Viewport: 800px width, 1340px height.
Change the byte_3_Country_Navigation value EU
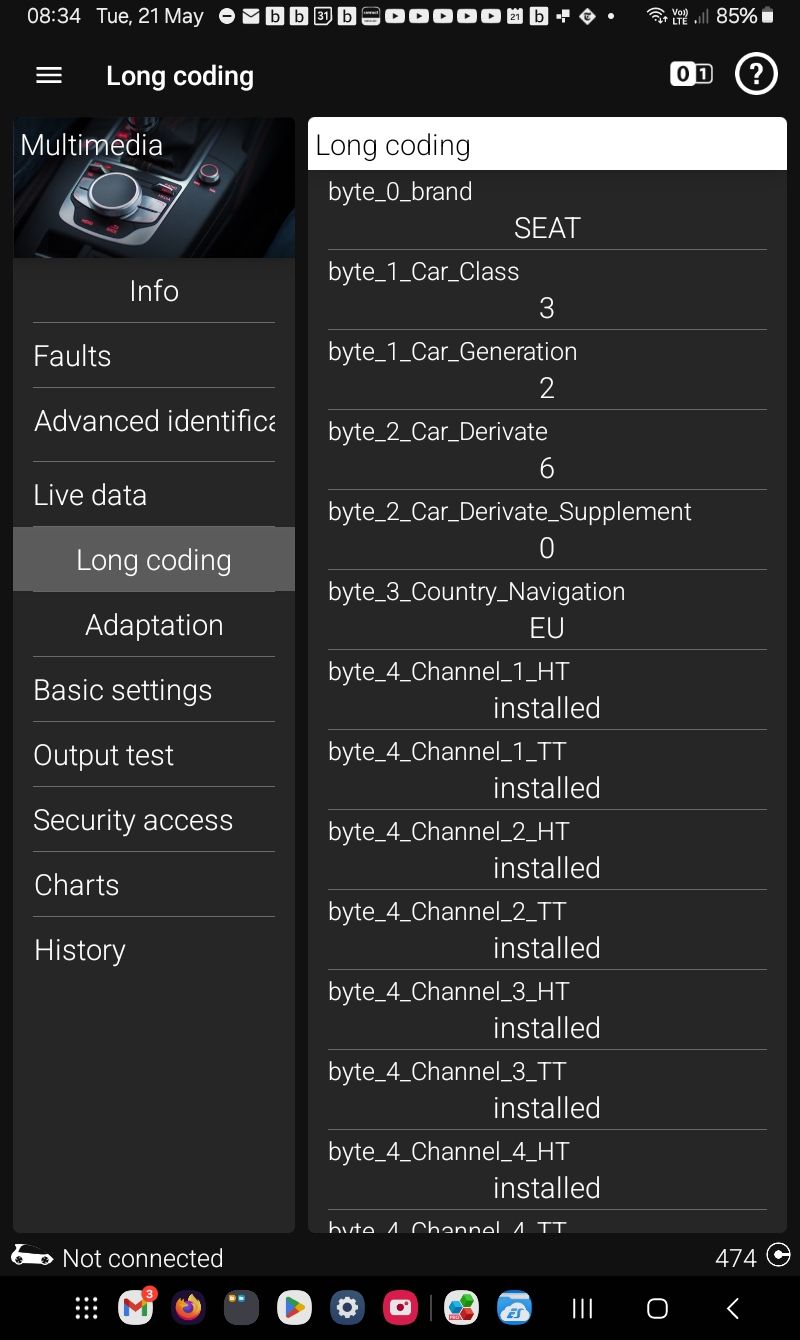(x=546, y=628)
